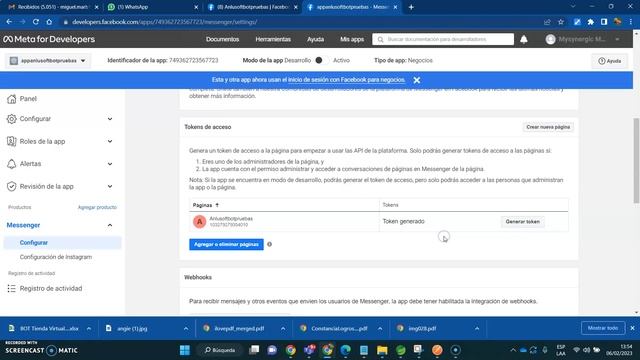640x360 pixels.
Task: Bookmark page with the star icon
Action: click(561, 22)
